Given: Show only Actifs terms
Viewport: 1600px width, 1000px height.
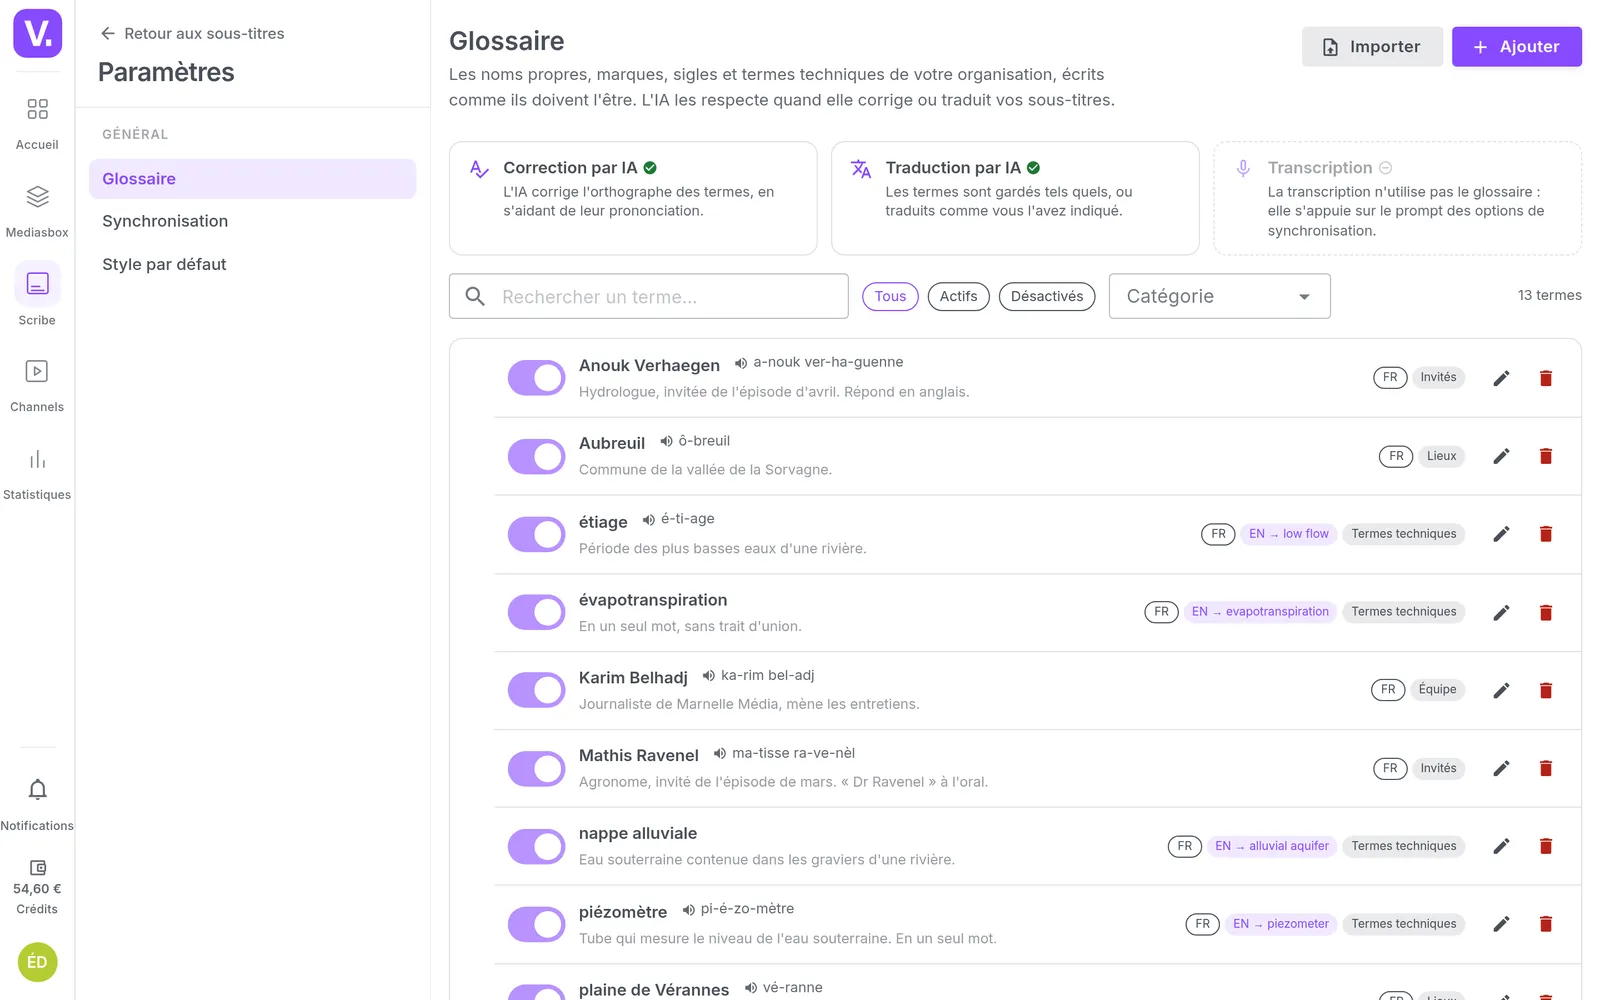Looking at the screenshot, I should coord(958,296).
